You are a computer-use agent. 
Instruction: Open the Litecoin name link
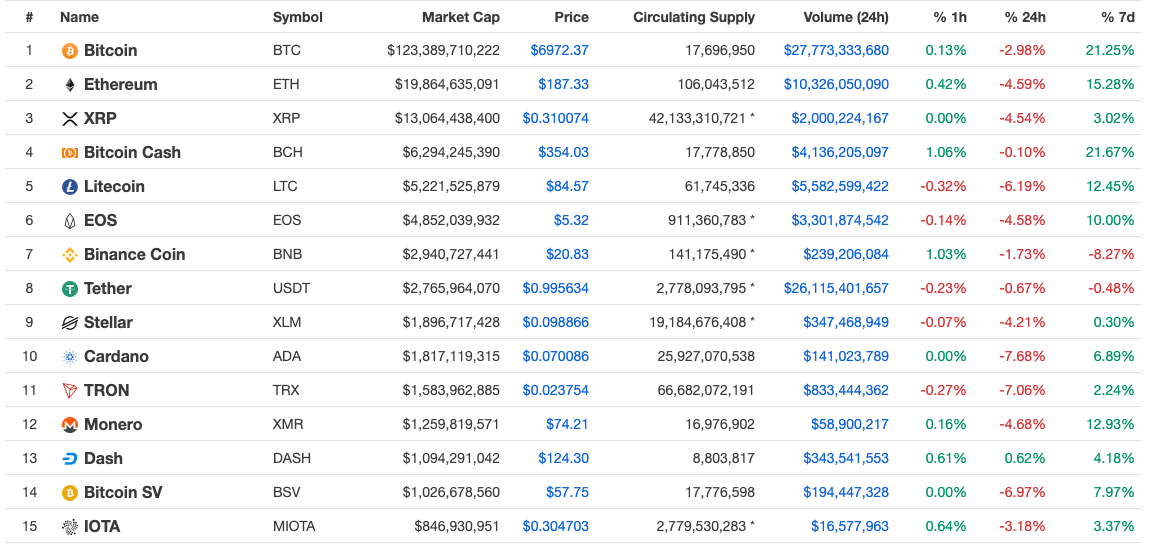coord(115,186)
